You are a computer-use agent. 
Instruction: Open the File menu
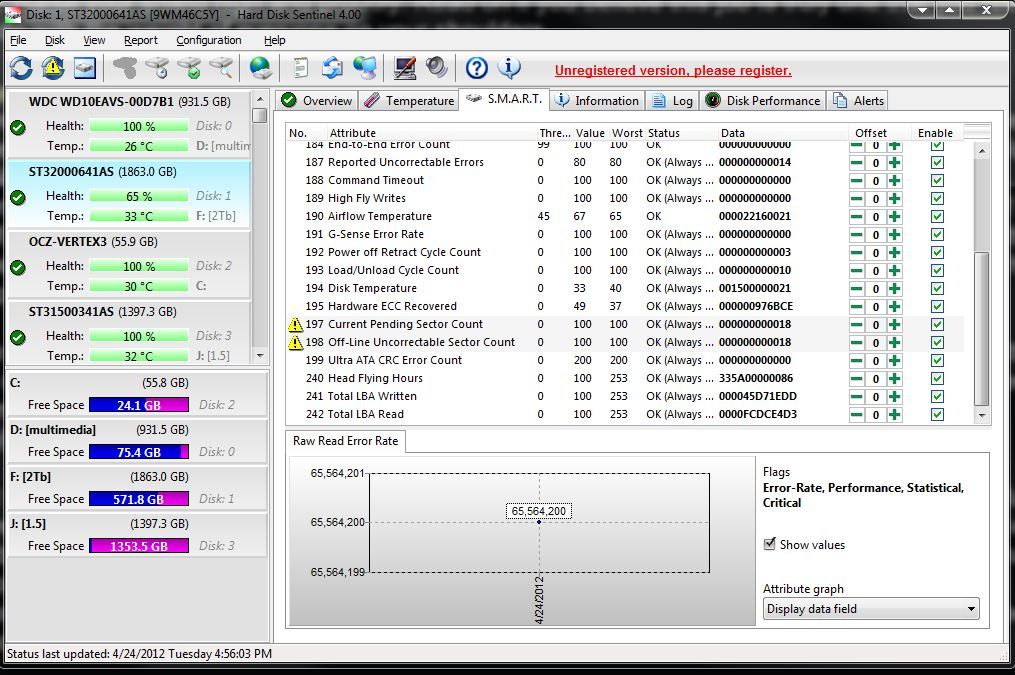[x=18, y=40]
